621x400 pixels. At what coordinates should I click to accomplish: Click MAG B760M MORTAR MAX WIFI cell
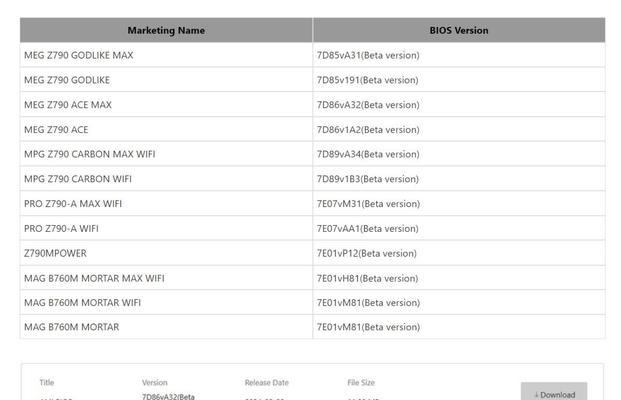[166, 278]
